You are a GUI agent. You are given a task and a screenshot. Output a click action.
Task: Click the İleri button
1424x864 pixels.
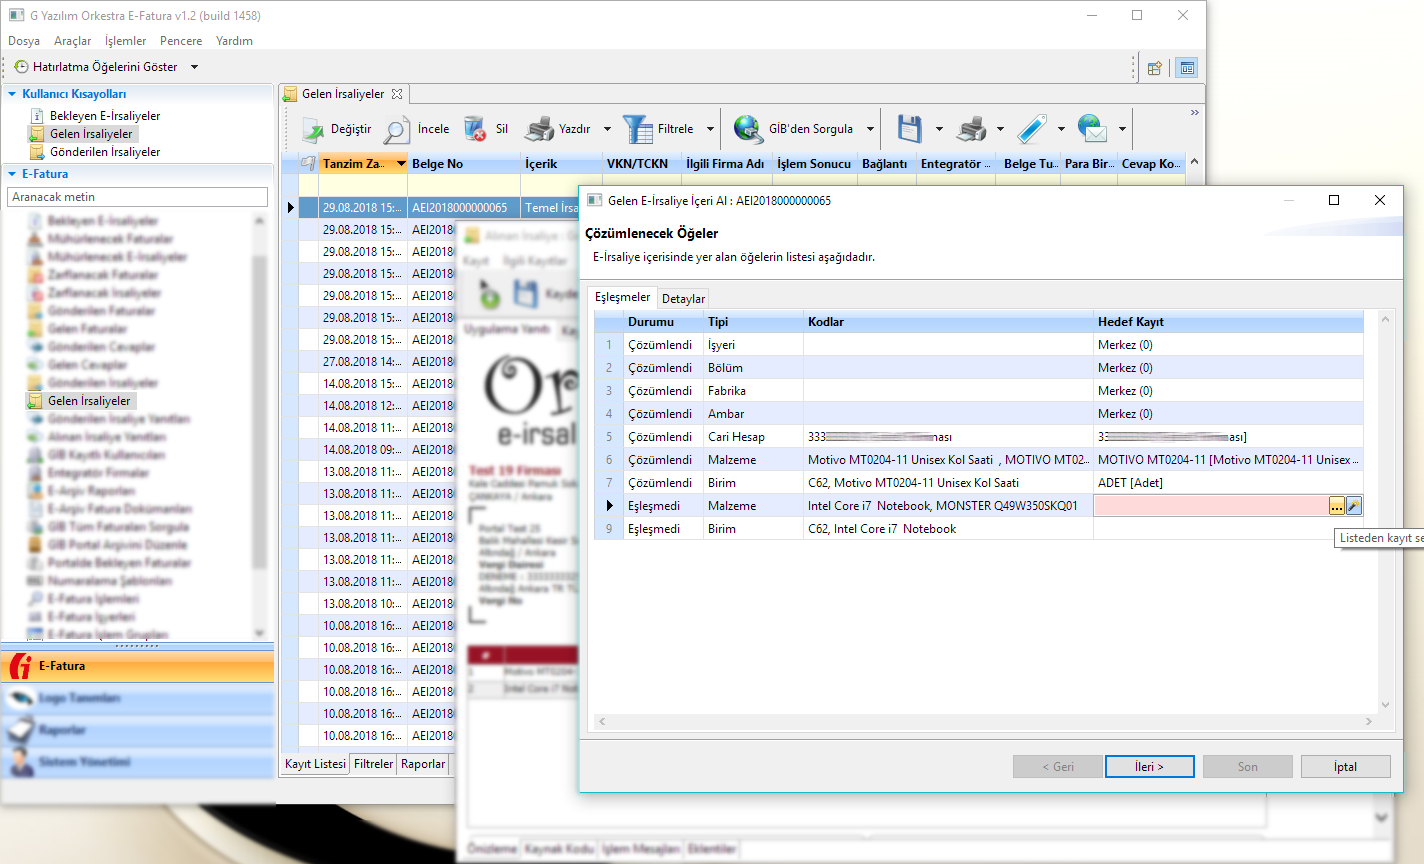pyautogui.click(x=1149, y=767)
